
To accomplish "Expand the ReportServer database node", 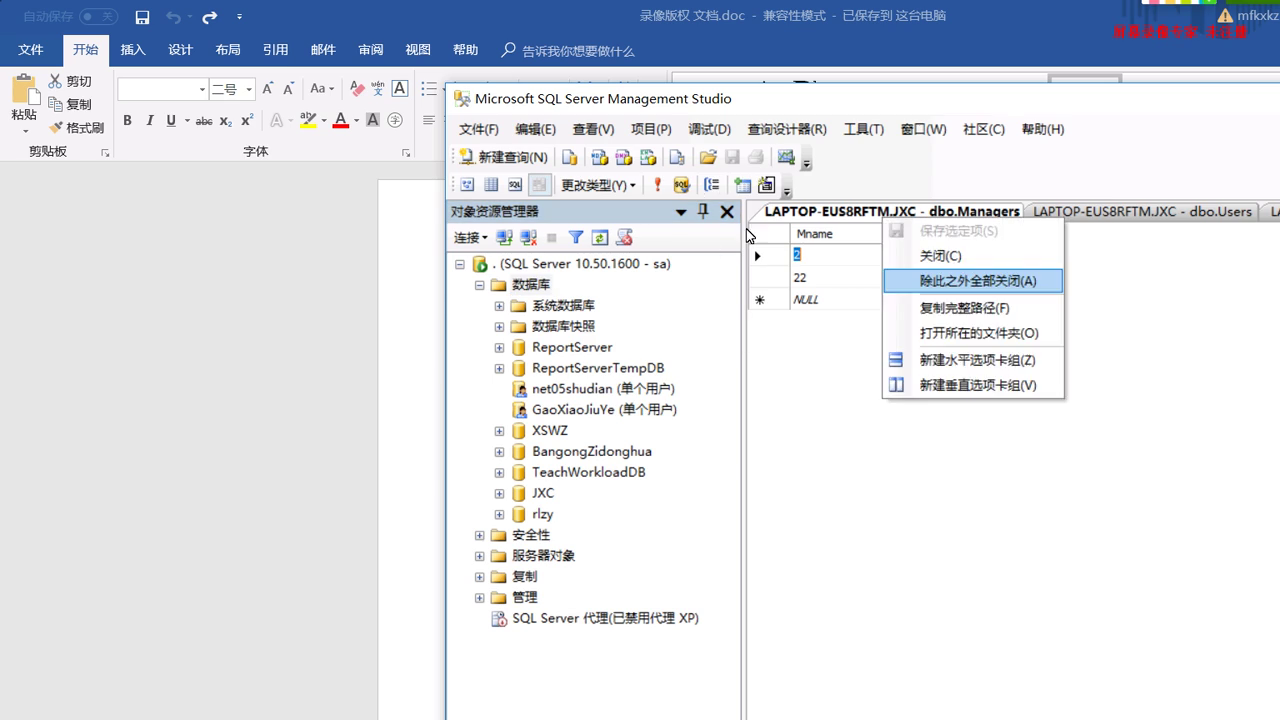I will click(499, 348).
